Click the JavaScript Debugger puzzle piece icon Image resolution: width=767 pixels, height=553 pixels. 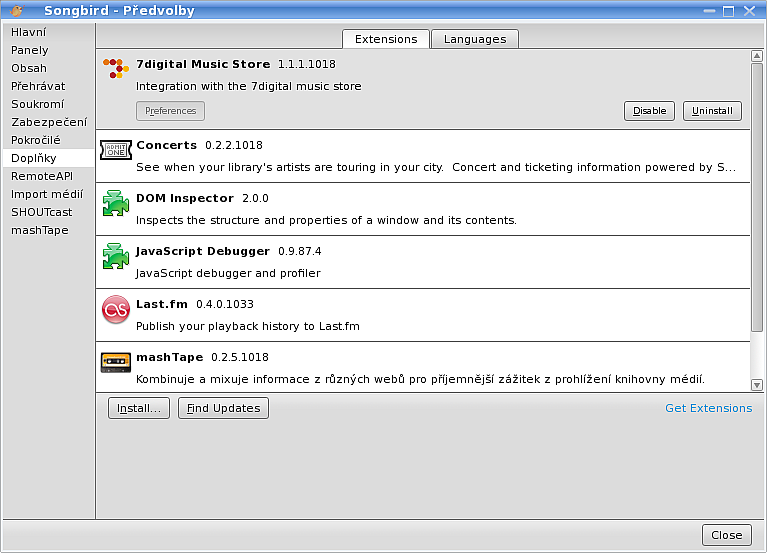click(x=115, y=256)
